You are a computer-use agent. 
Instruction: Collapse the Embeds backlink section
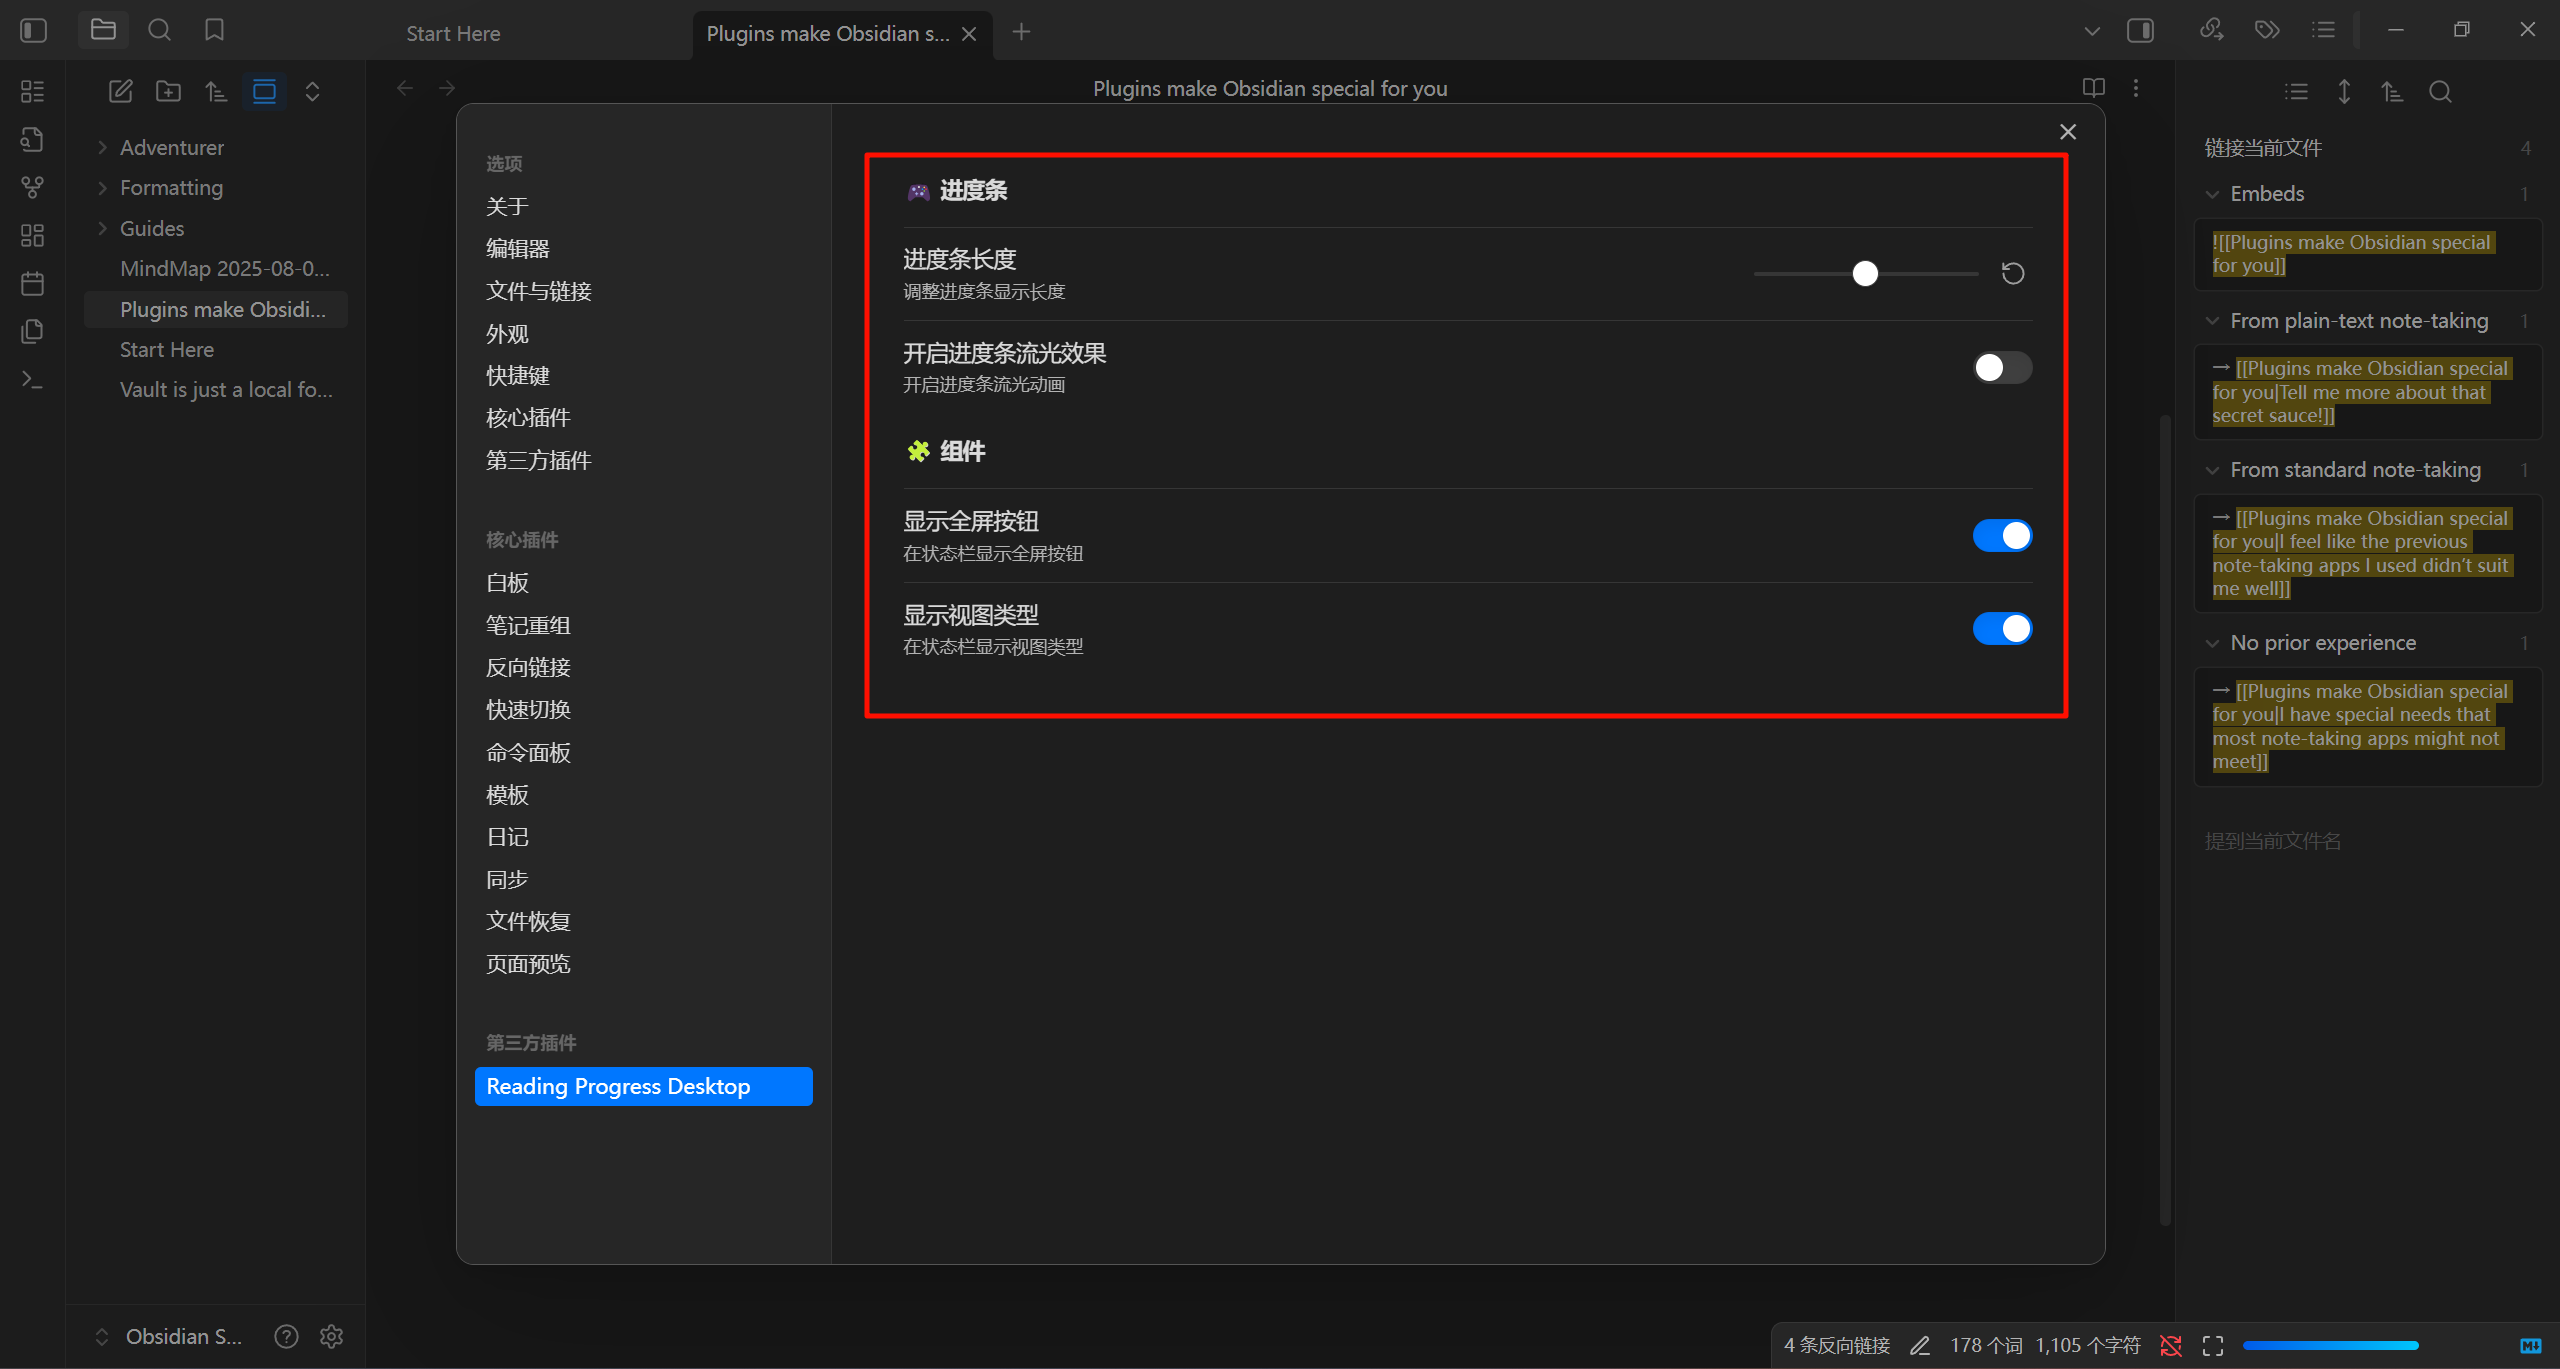click(2212, 194)
